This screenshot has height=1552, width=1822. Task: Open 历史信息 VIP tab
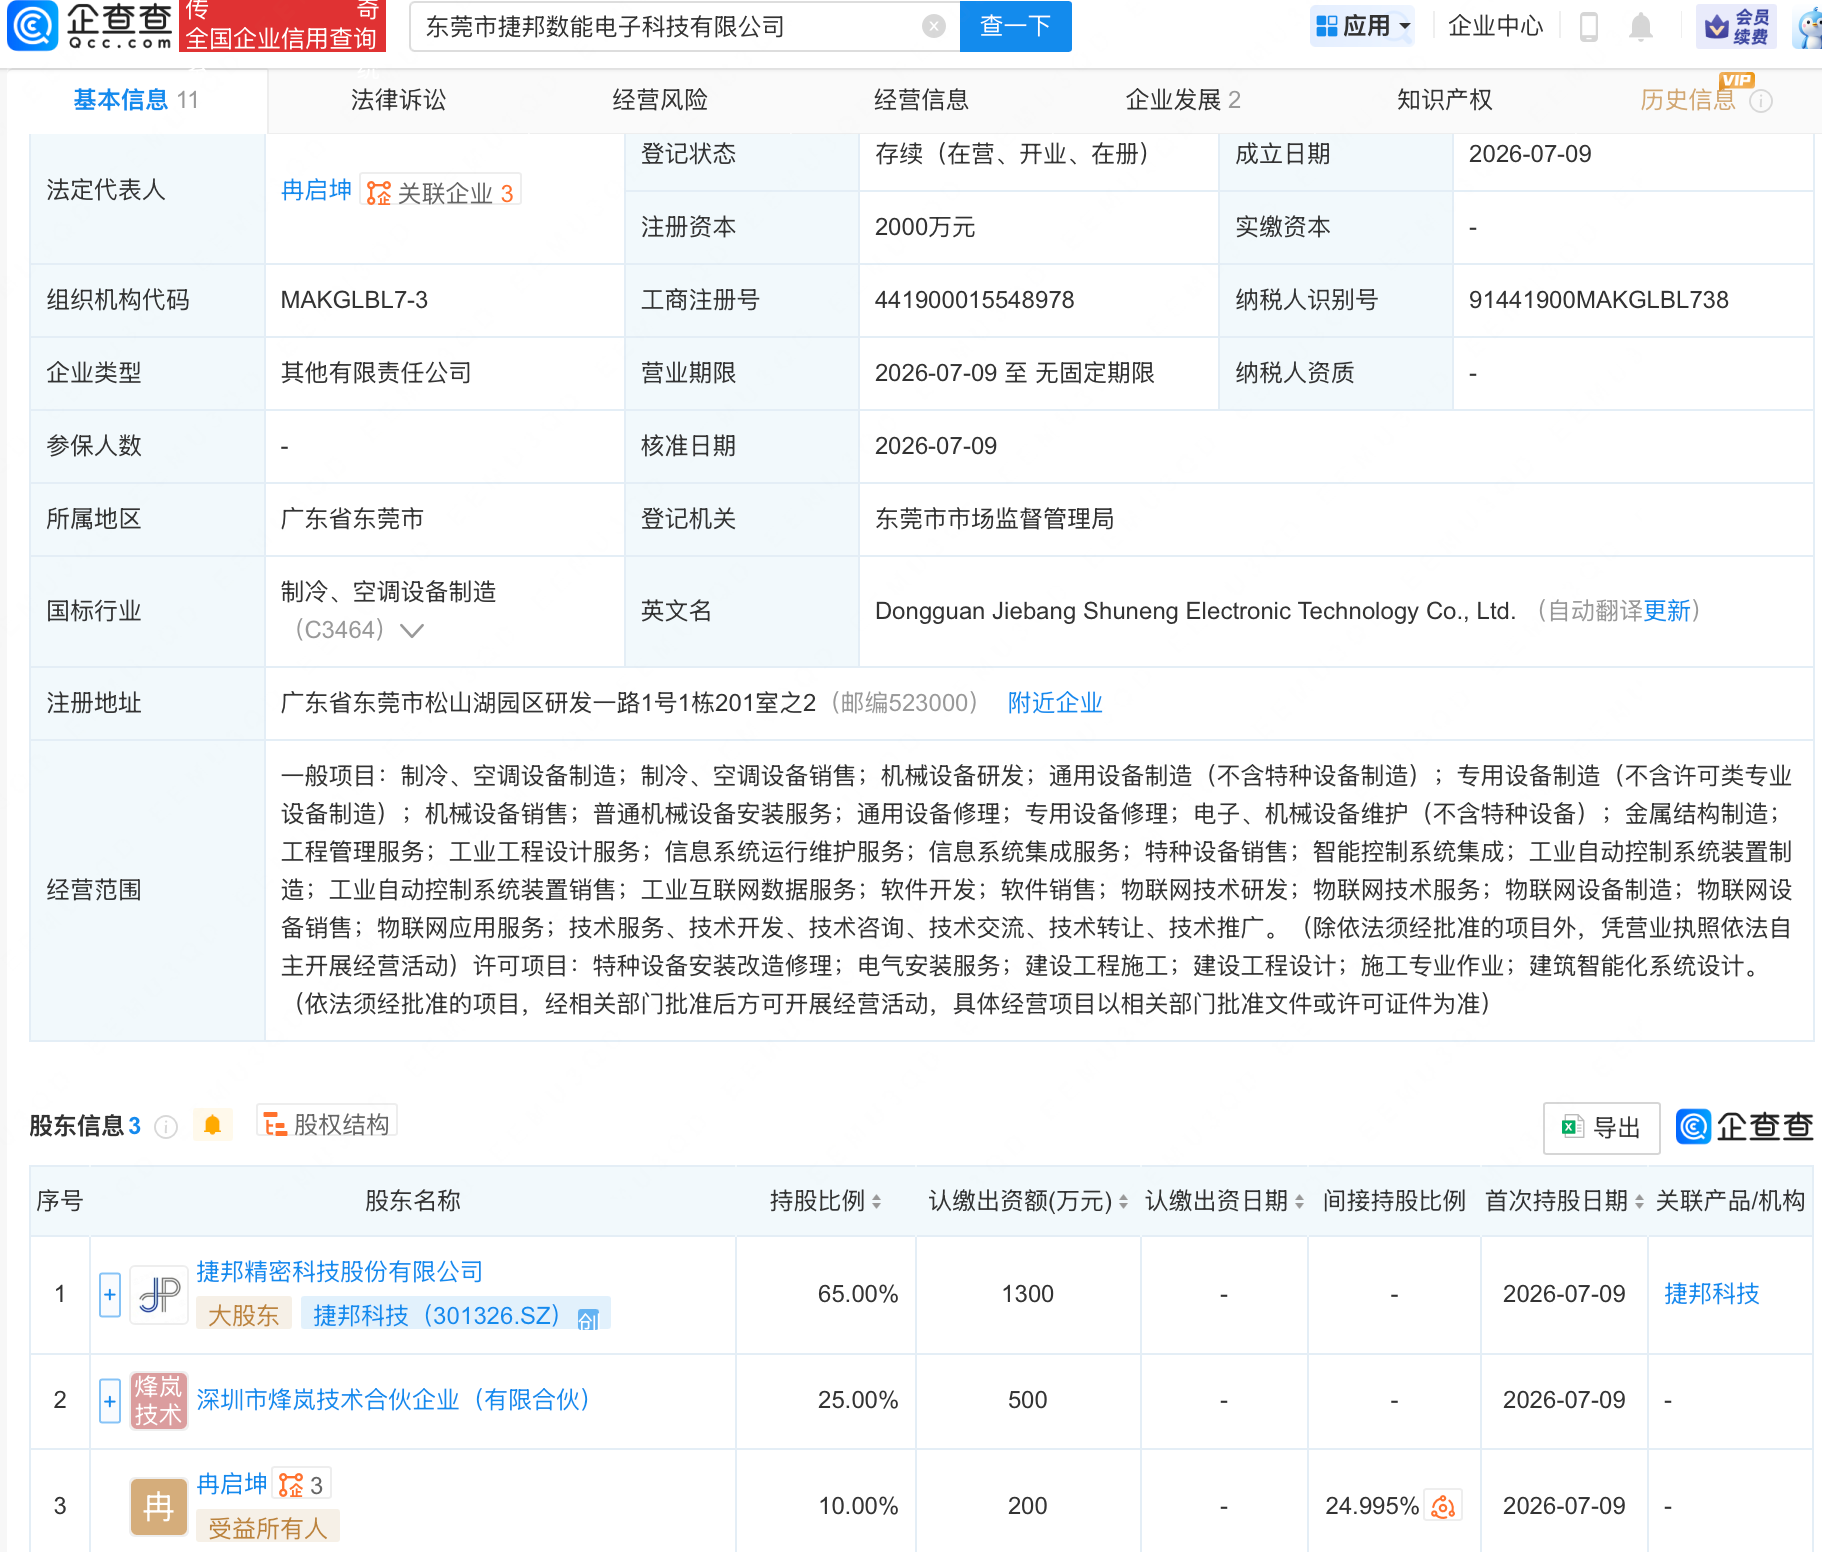click(x=1687, y=100)
